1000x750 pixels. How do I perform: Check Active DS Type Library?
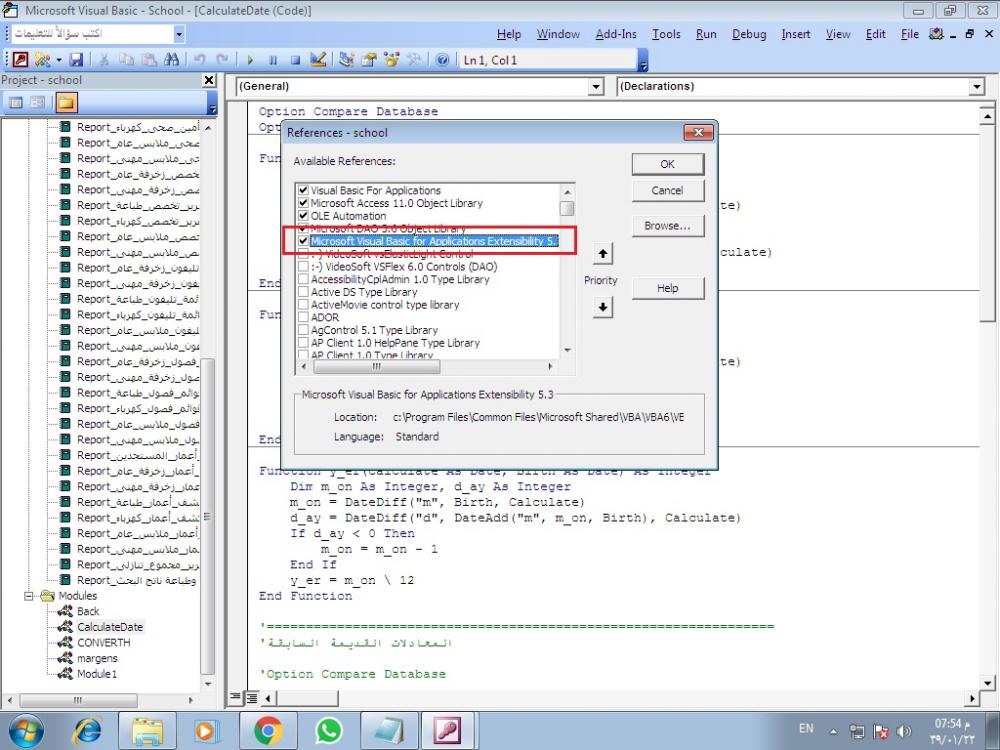click(x=304, y=292)
